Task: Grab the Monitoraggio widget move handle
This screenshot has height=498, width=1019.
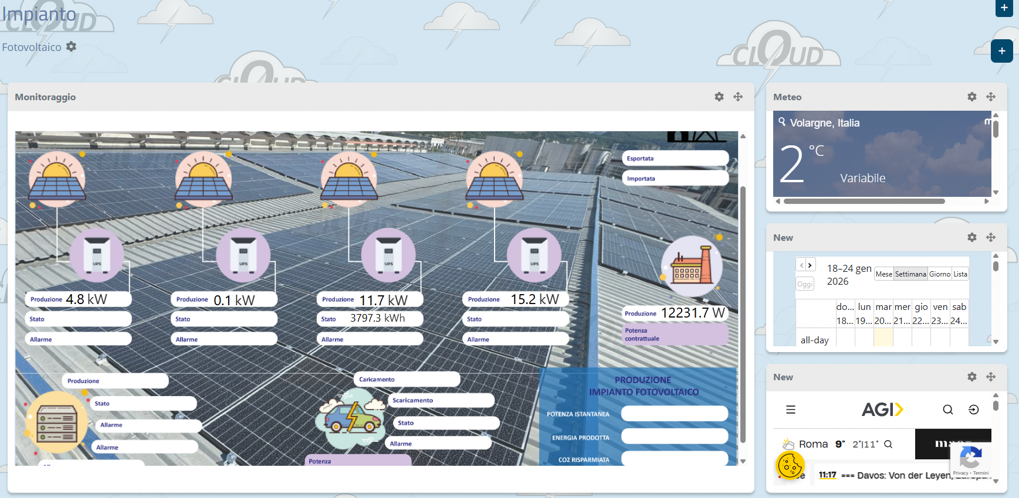Action: 738,97
